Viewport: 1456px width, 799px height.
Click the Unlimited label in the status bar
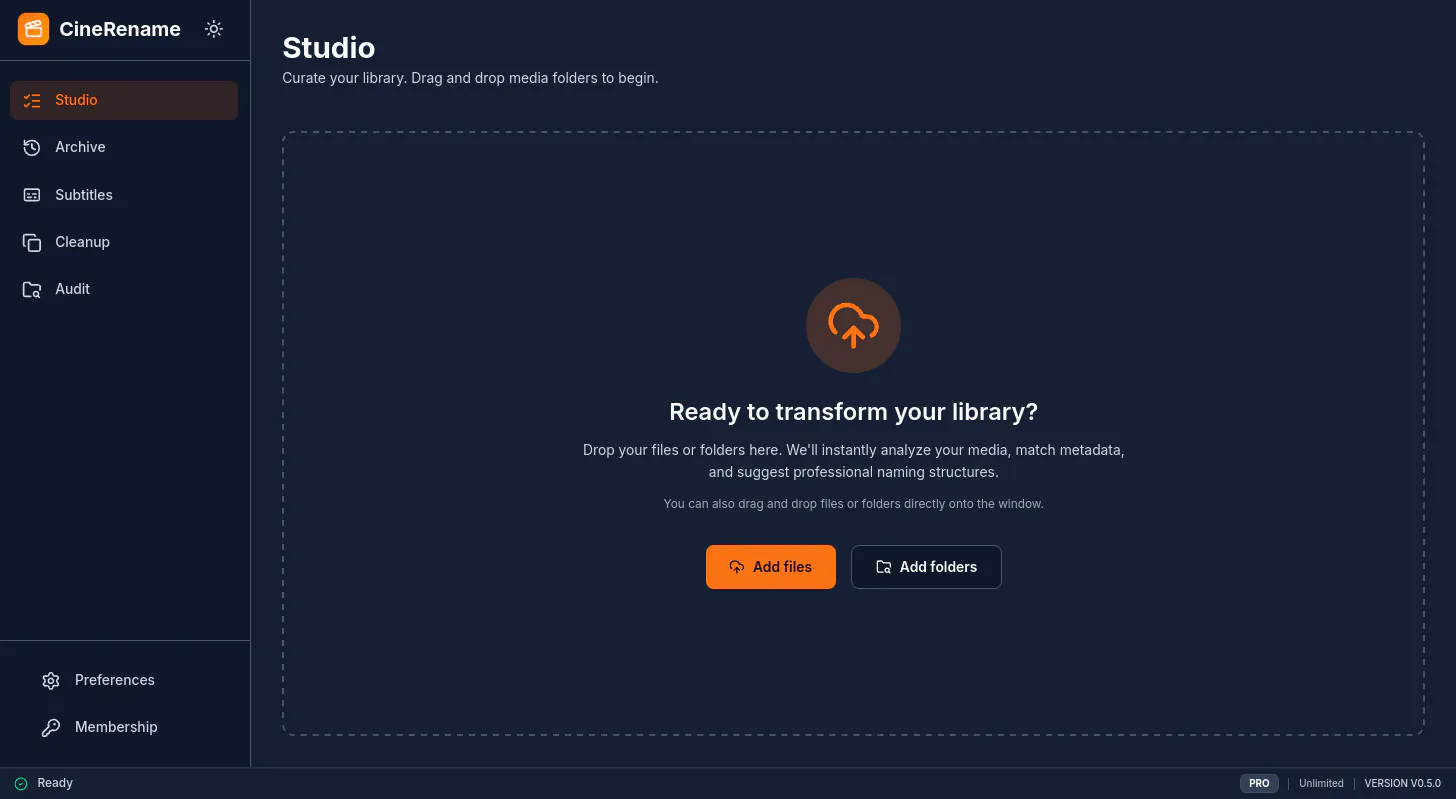1321,783
